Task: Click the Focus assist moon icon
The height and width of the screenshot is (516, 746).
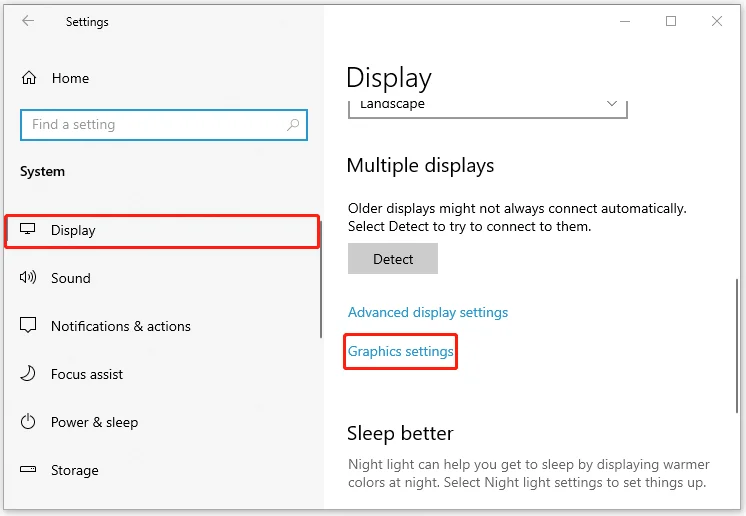Action: click(28, 374)
